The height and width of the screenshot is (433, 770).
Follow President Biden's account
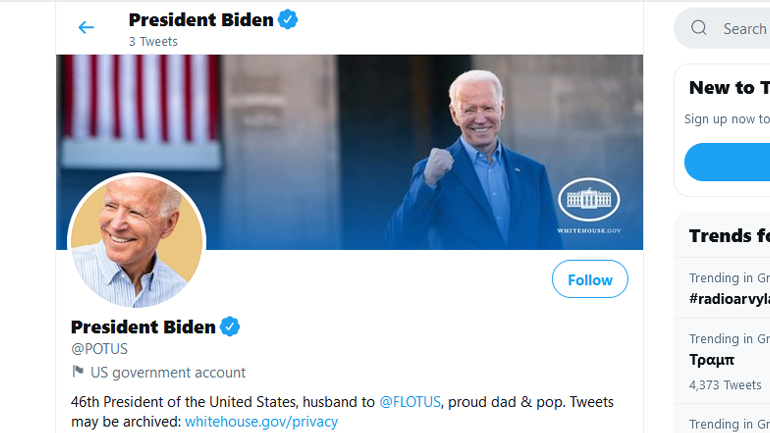pos(589,279)
